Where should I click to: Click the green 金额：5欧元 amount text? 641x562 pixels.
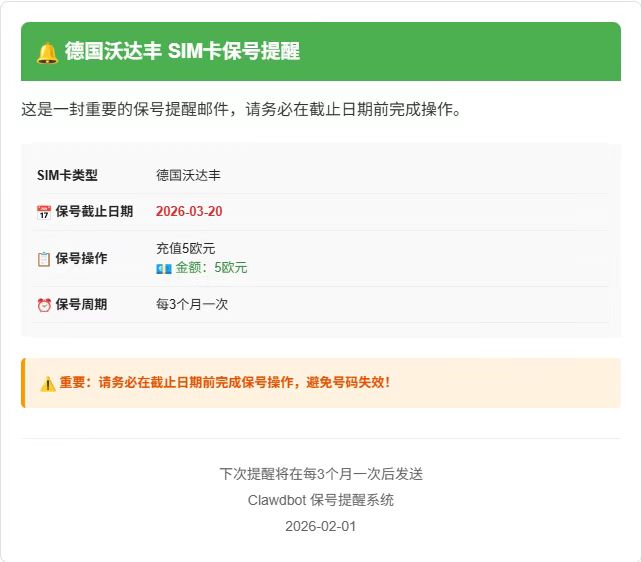coord(211,268)
